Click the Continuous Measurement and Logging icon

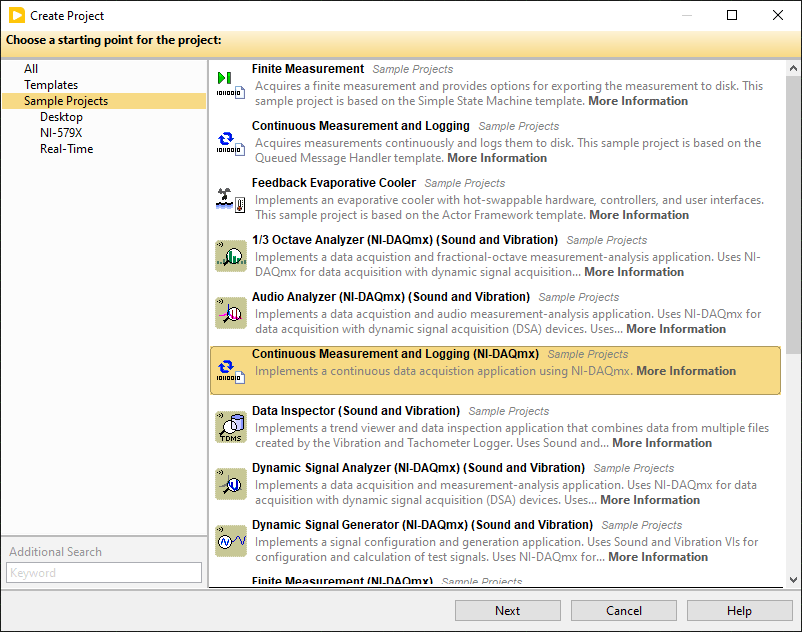(230, 141)
